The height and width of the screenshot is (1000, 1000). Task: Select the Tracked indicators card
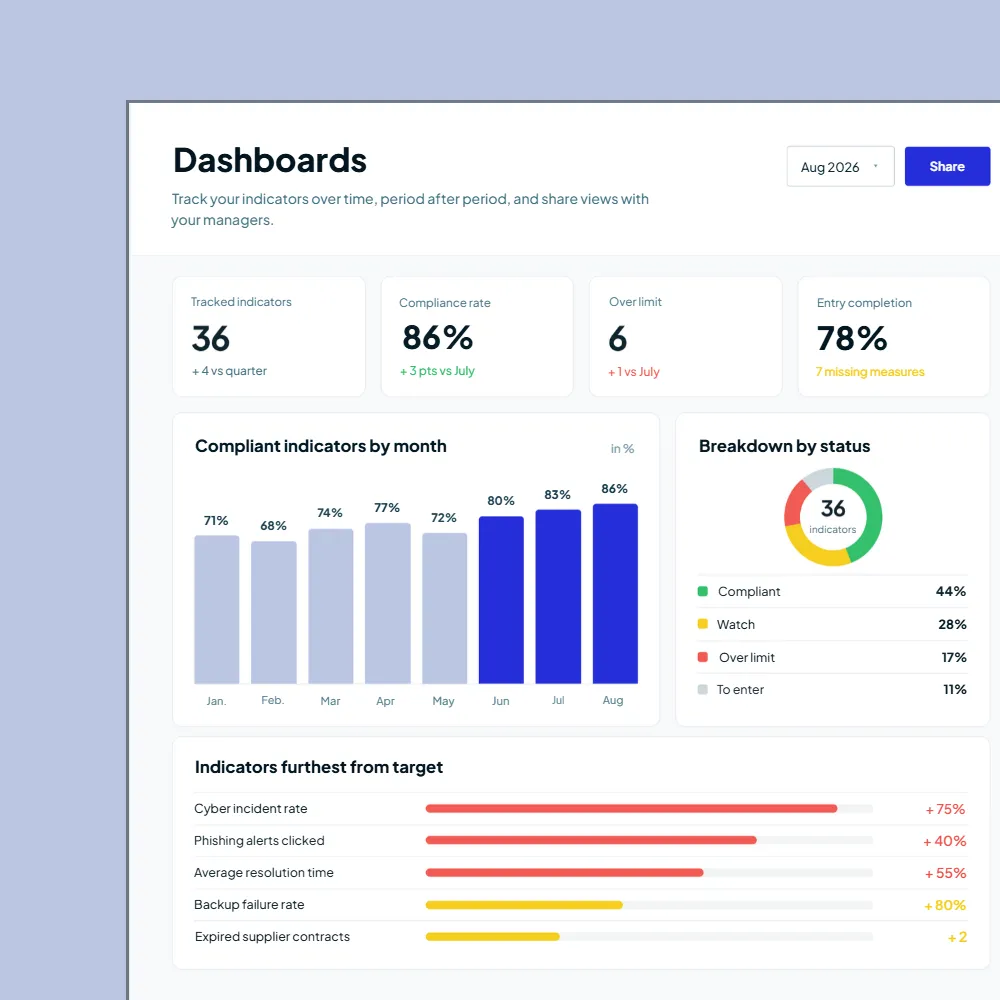point(268,336)
